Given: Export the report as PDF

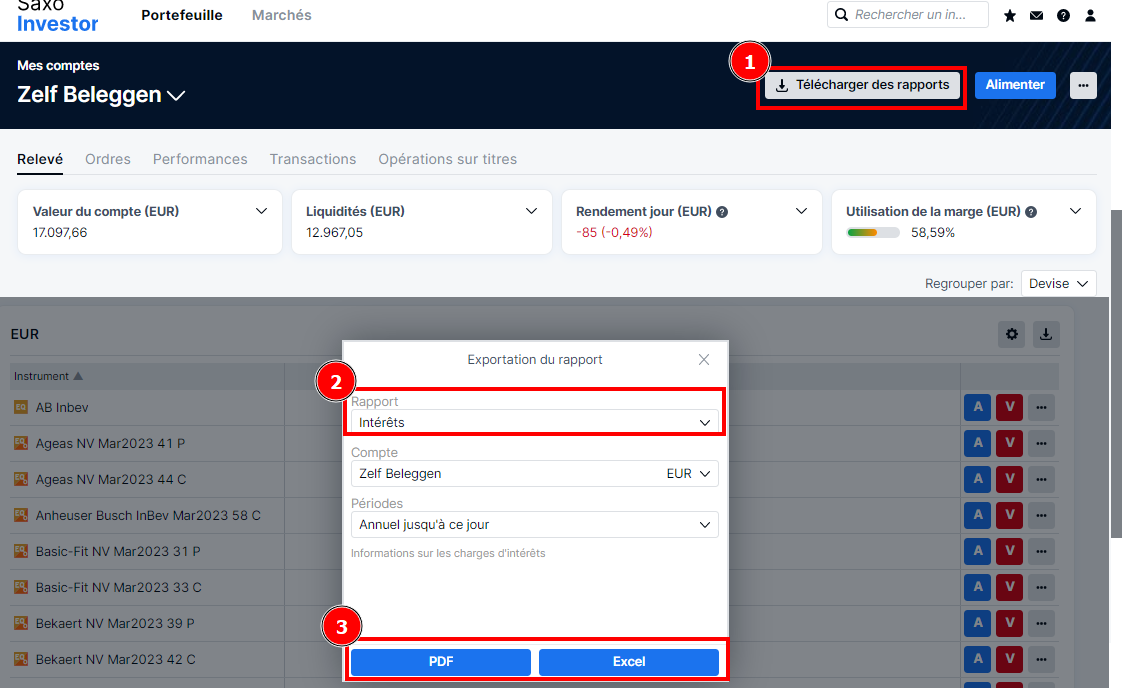Looking at the screenshot, I should (441, 662).
